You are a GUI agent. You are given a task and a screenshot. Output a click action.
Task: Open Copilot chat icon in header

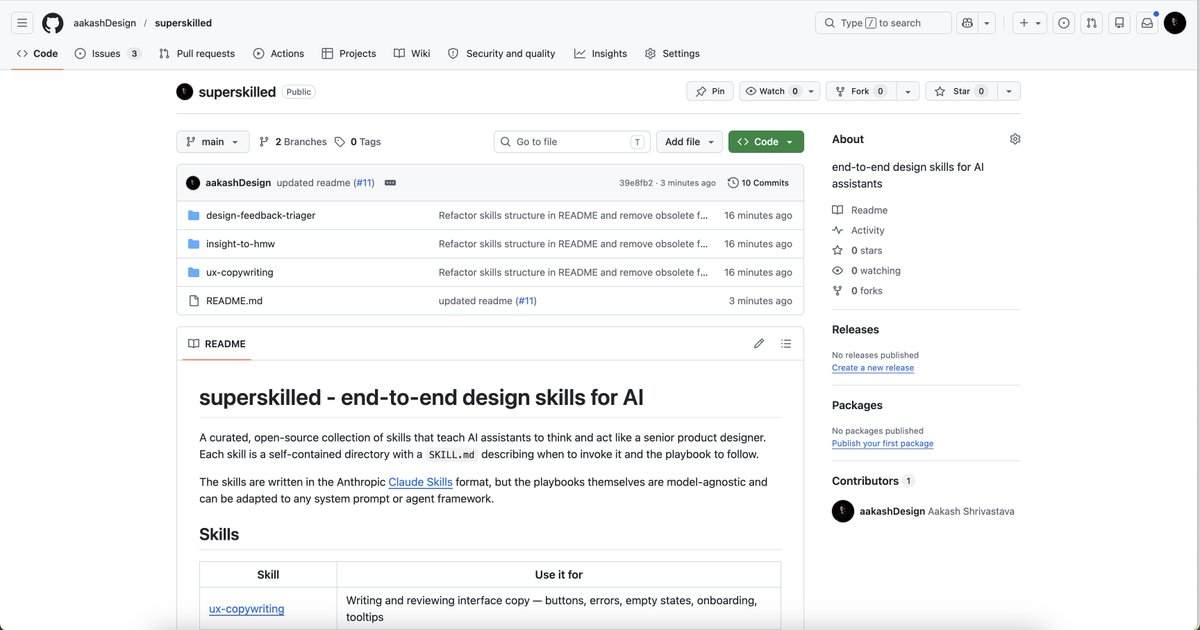[x=967, y=22]
